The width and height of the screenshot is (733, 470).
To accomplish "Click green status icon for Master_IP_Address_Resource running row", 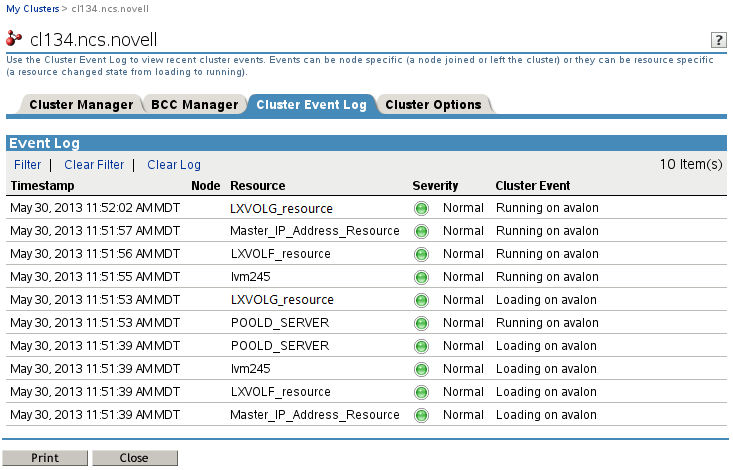I will 421,231.
